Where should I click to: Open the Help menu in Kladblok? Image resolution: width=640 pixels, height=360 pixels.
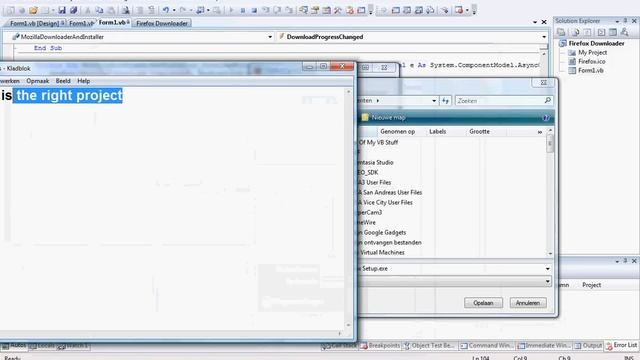pos(84,81)
